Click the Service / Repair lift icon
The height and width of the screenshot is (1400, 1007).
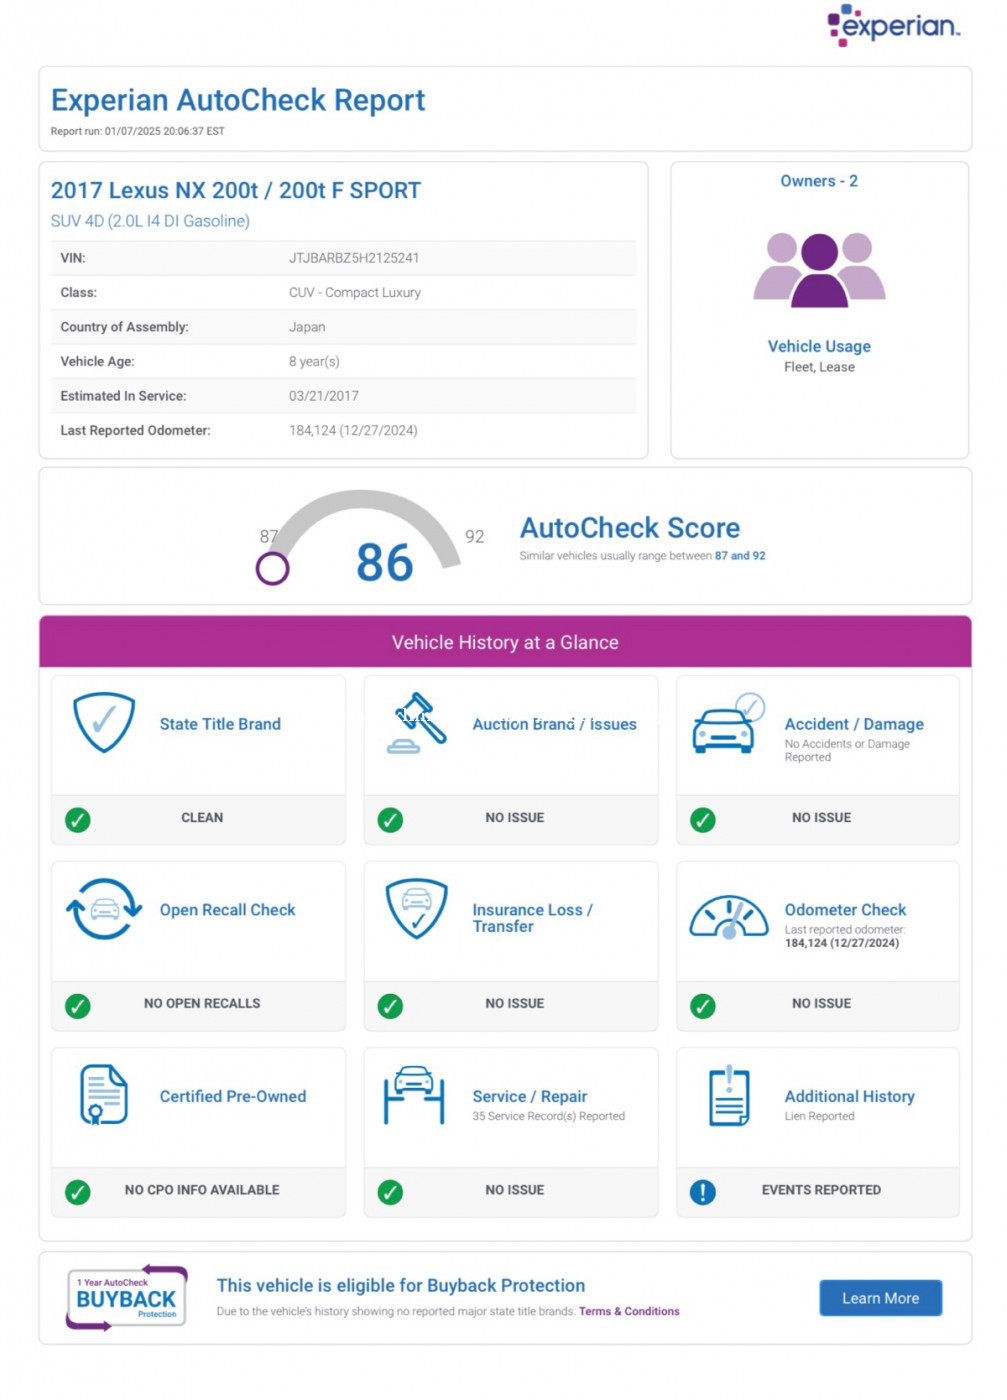(414, 1095)
